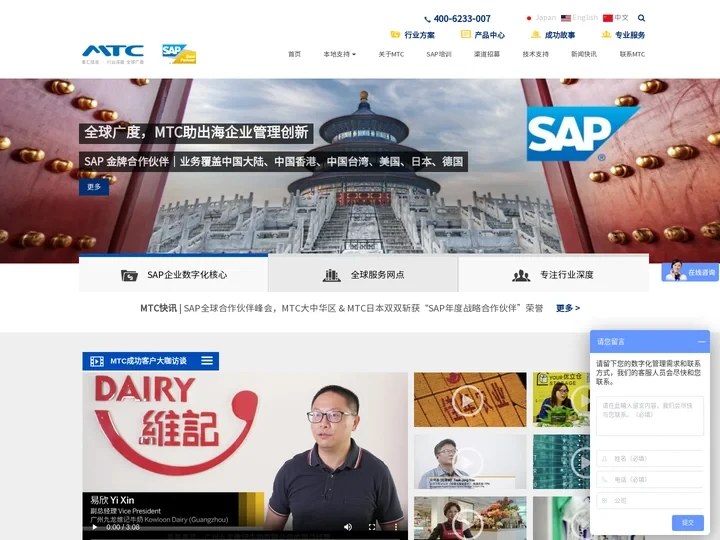Select the 专注行业深度 tab
The width and height of the screenshot is (720, 540).
553,274
